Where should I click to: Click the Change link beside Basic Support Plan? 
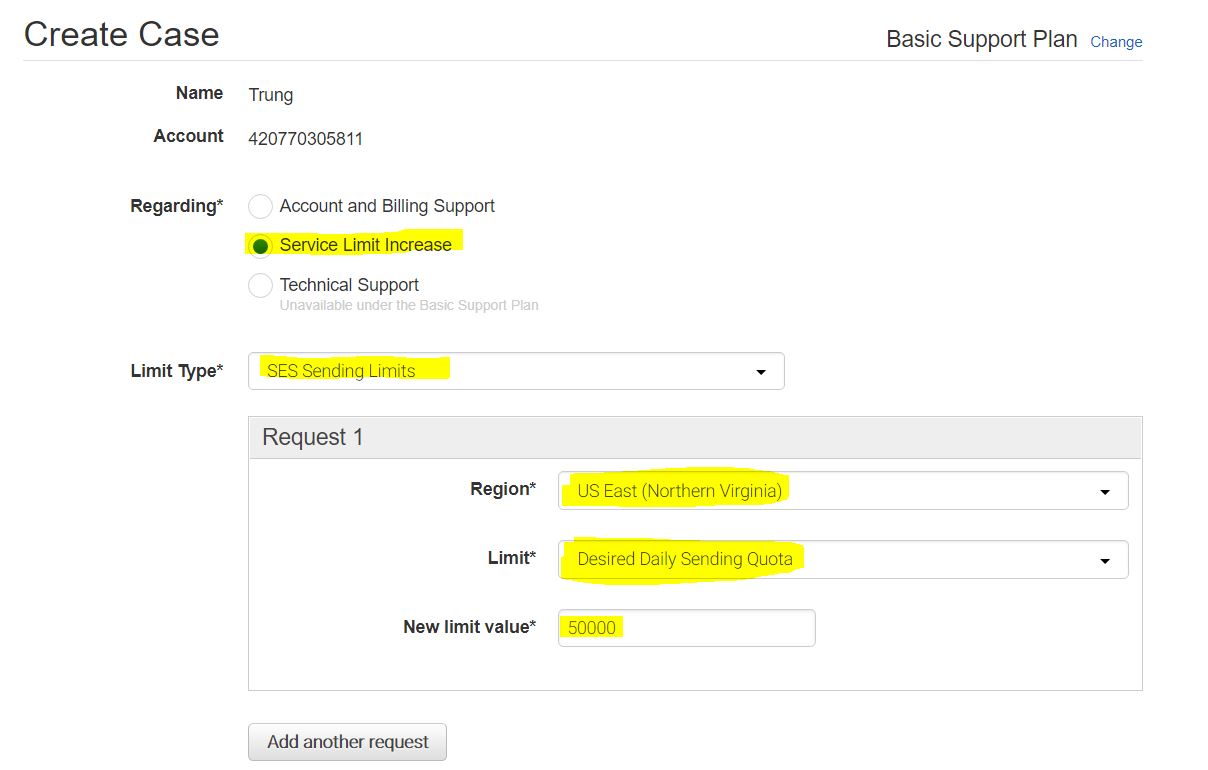(x=1116, y=42)
